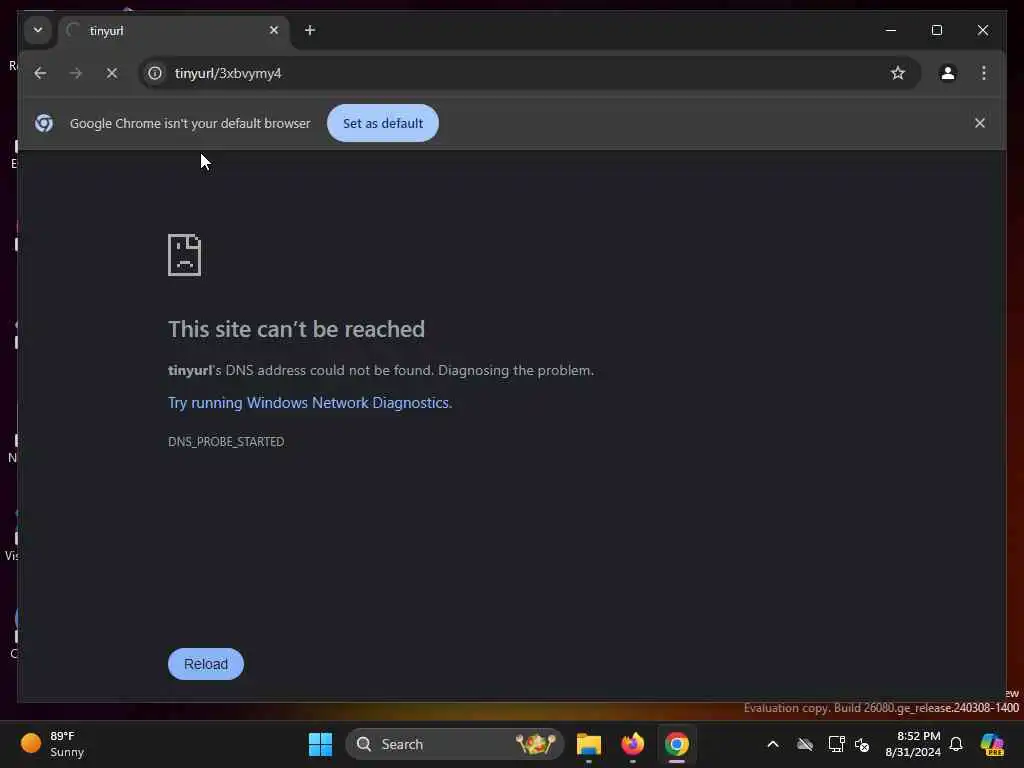This screenshot has width=1024, height=768.
Task: Click the Chrome logo in the infobar
Action: pyautogui.click(x=44, y=123)
